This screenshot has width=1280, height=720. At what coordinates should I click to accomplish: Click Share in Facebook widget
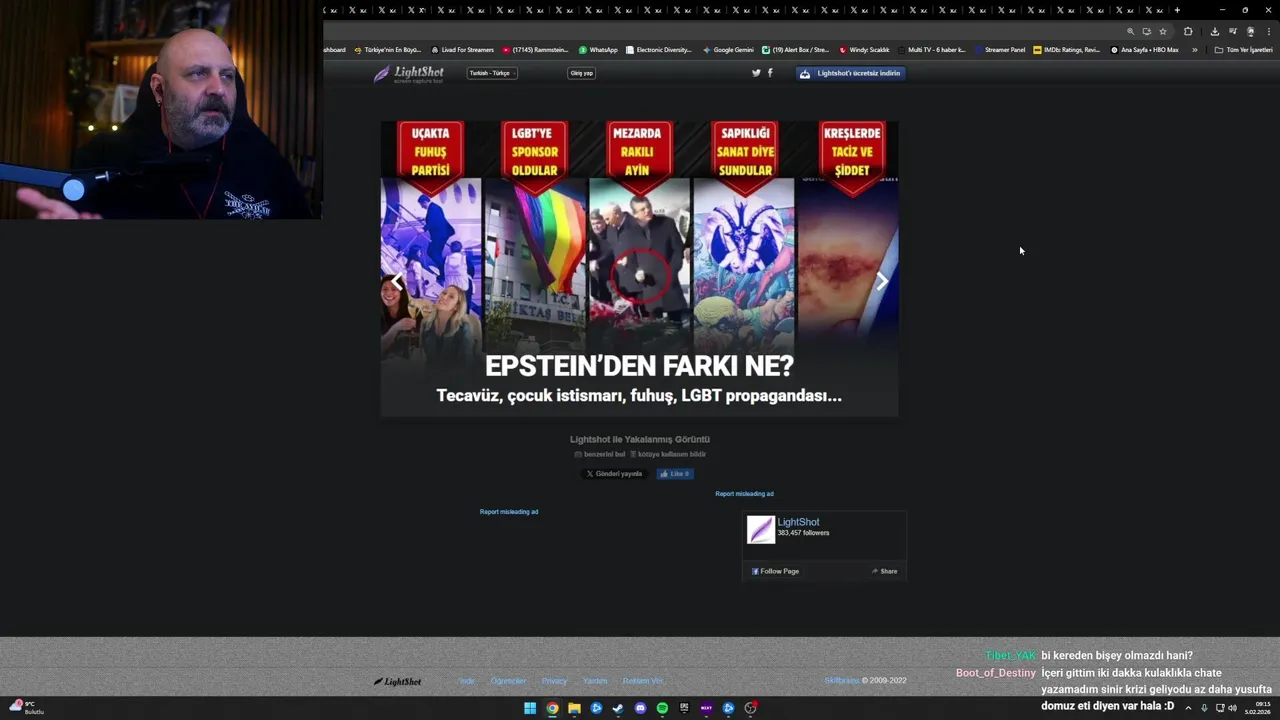click(884, 571)
